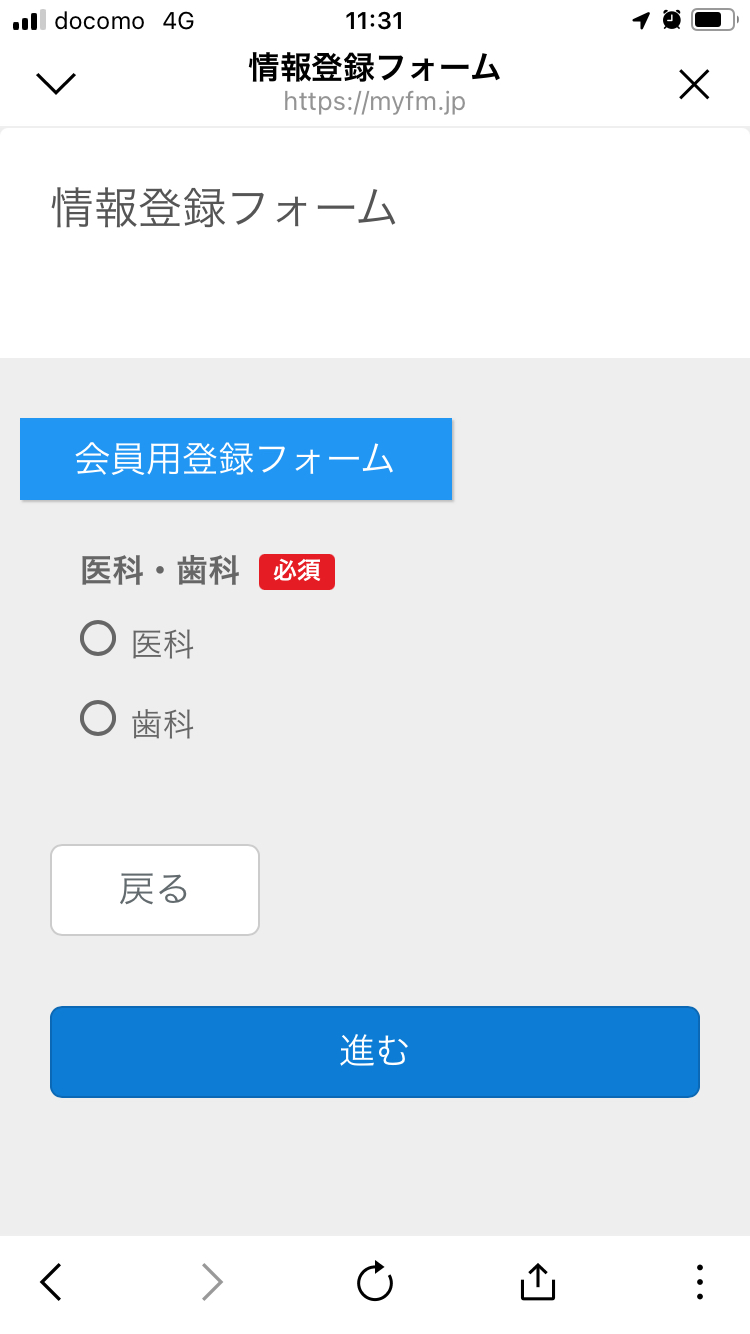The width and height of the screenshot is (750, 1334).
Task: Tap the alarm clock status icon
Action: (x=671, y=20)
